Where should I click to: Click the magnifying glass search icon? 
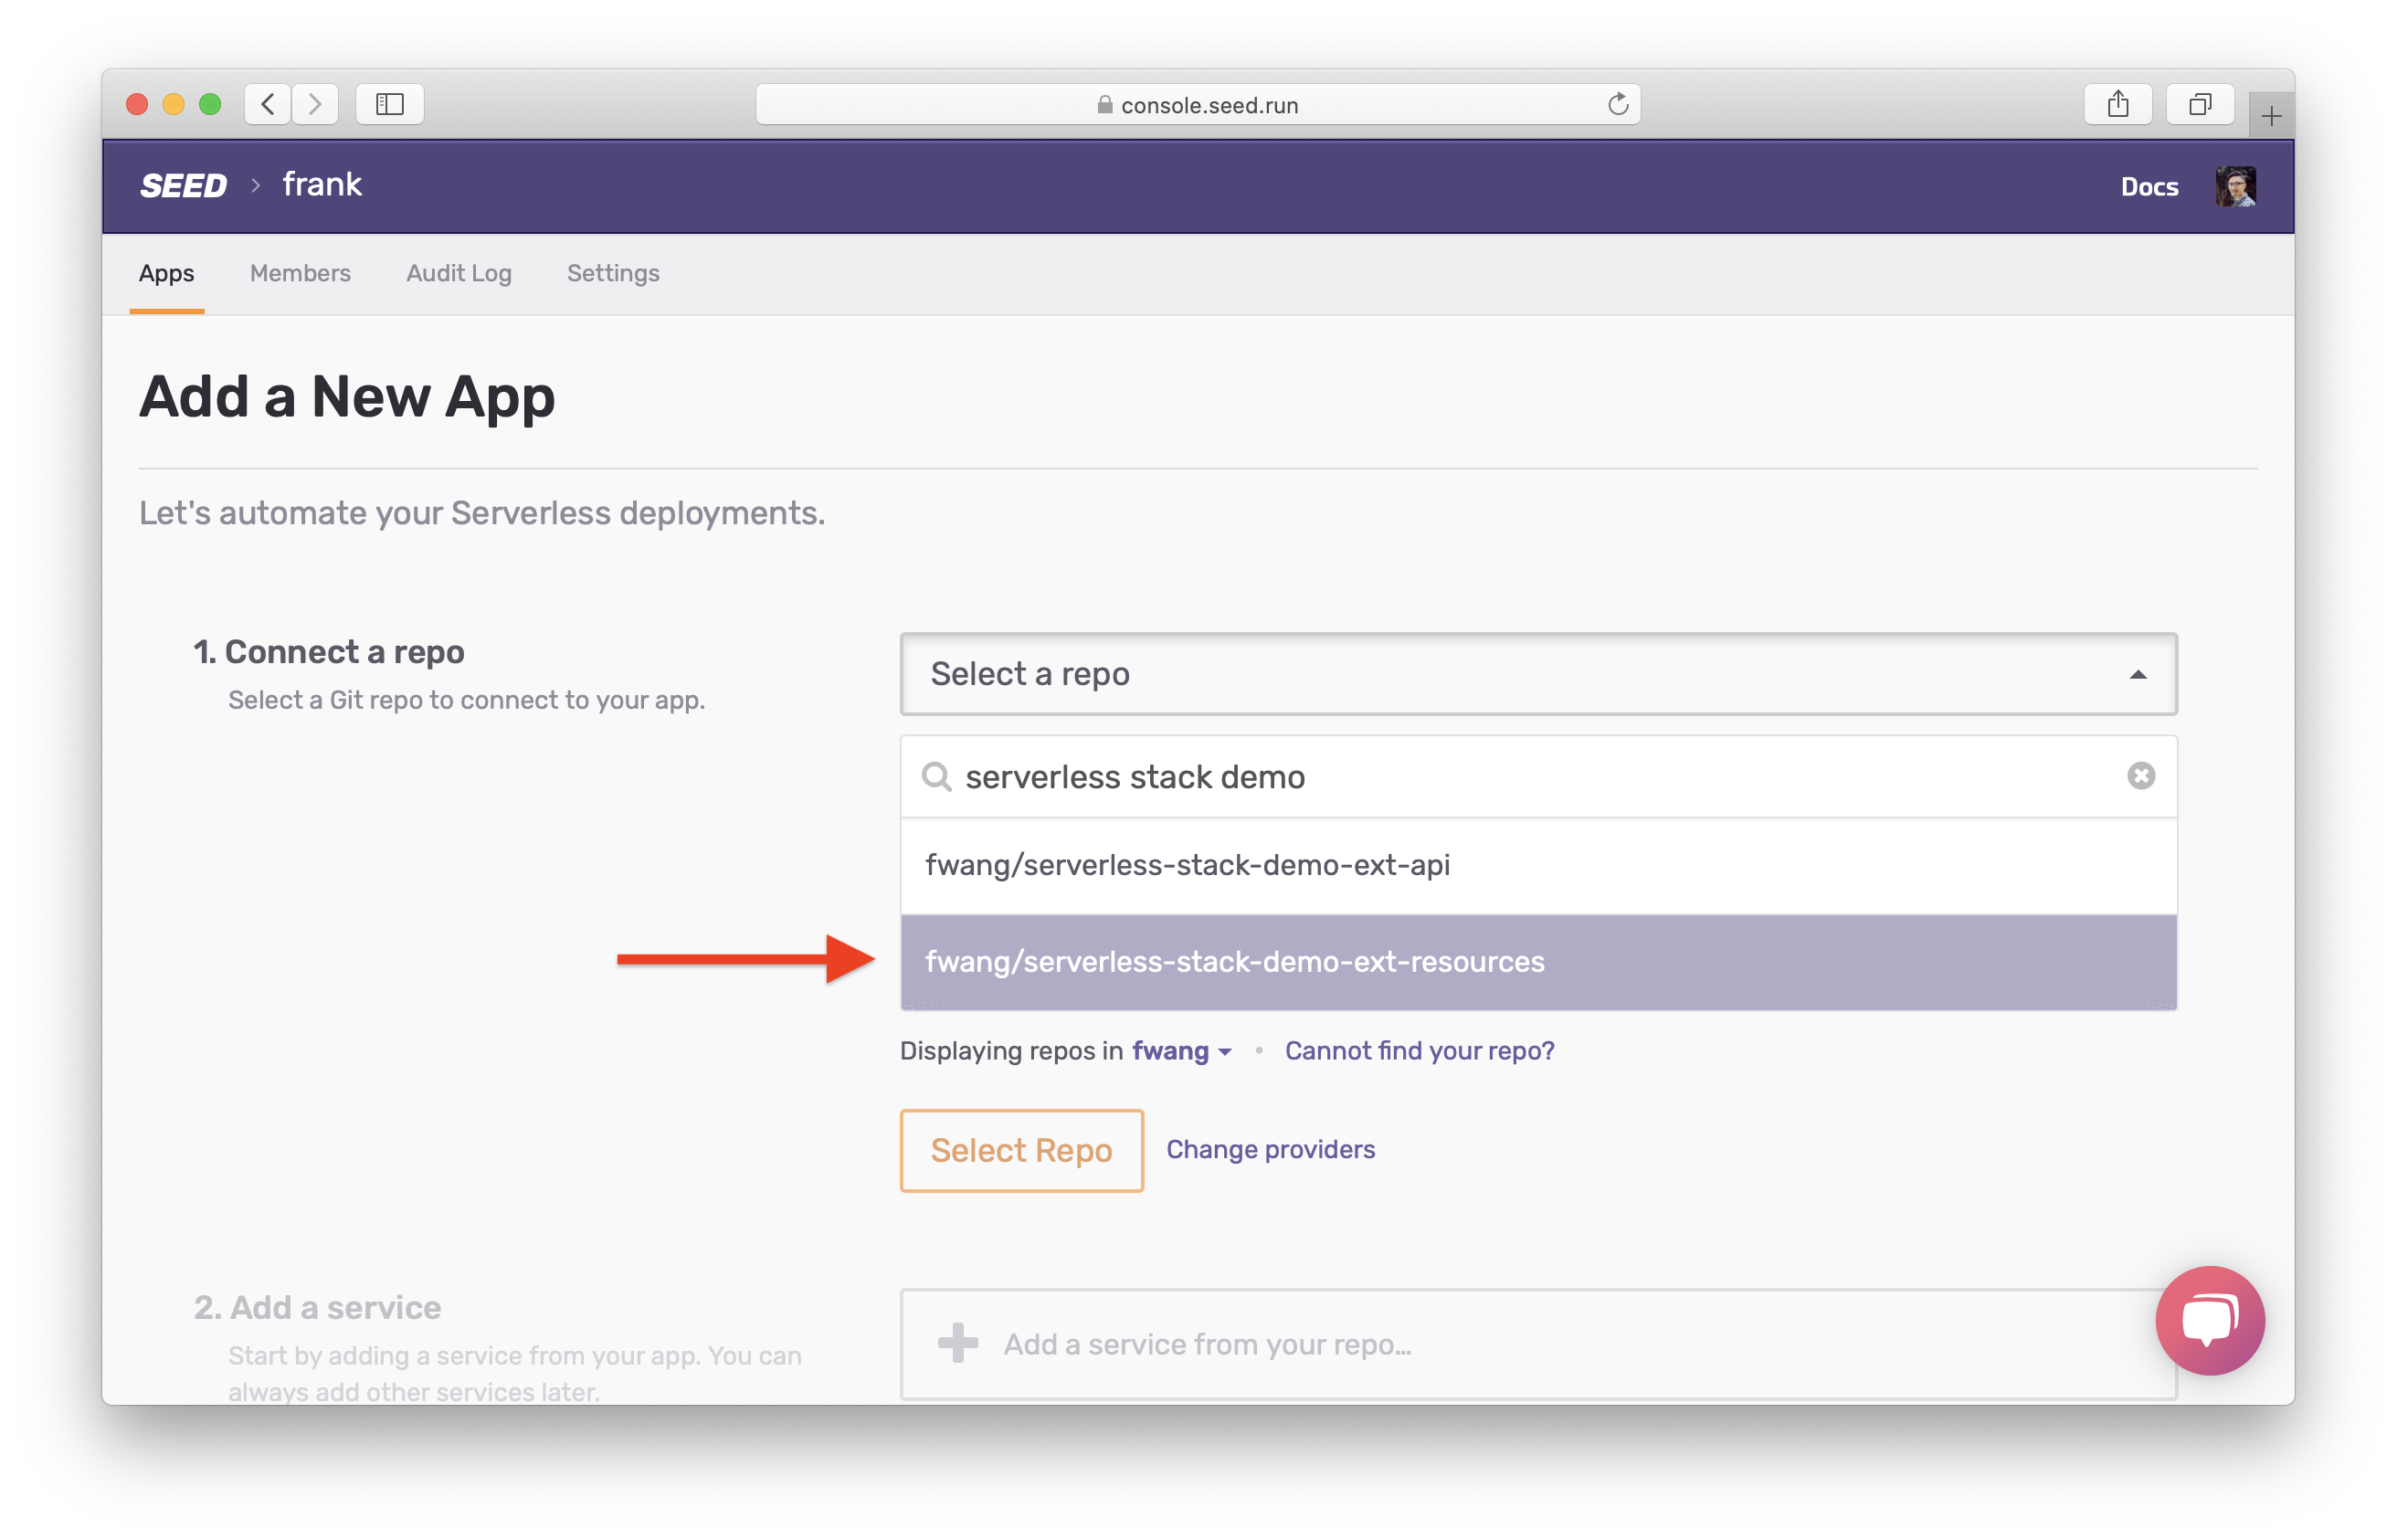[x=936, y=777]
